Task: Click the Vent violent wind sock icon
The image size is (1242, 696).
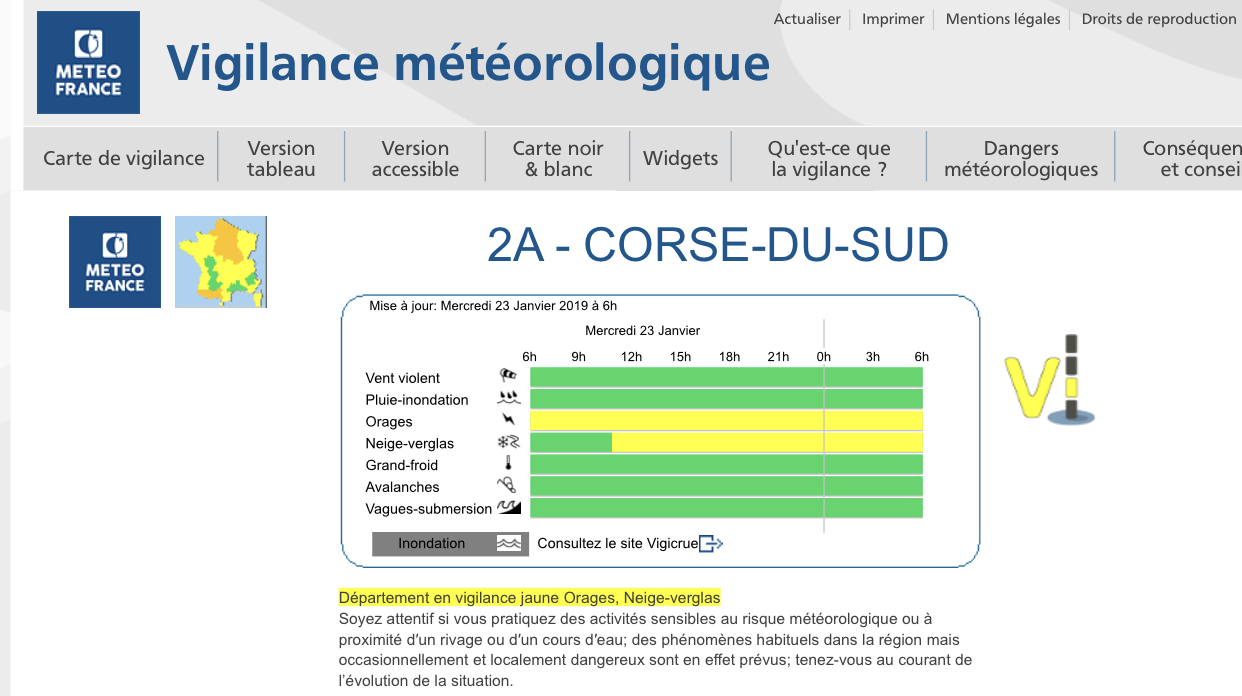Action: click(509, 377)
